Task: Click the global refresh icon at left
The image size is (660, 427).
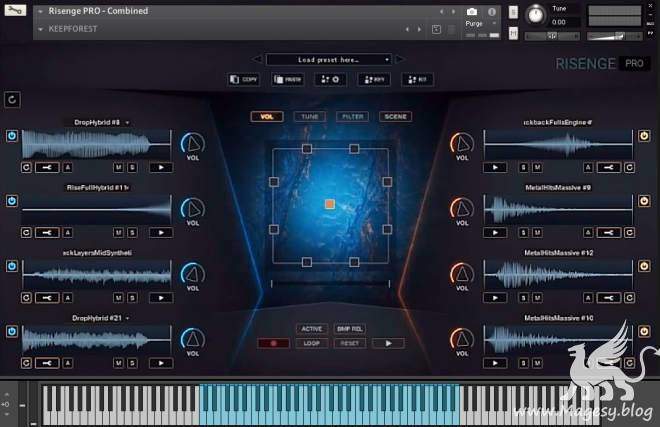Action: [12, 100]
